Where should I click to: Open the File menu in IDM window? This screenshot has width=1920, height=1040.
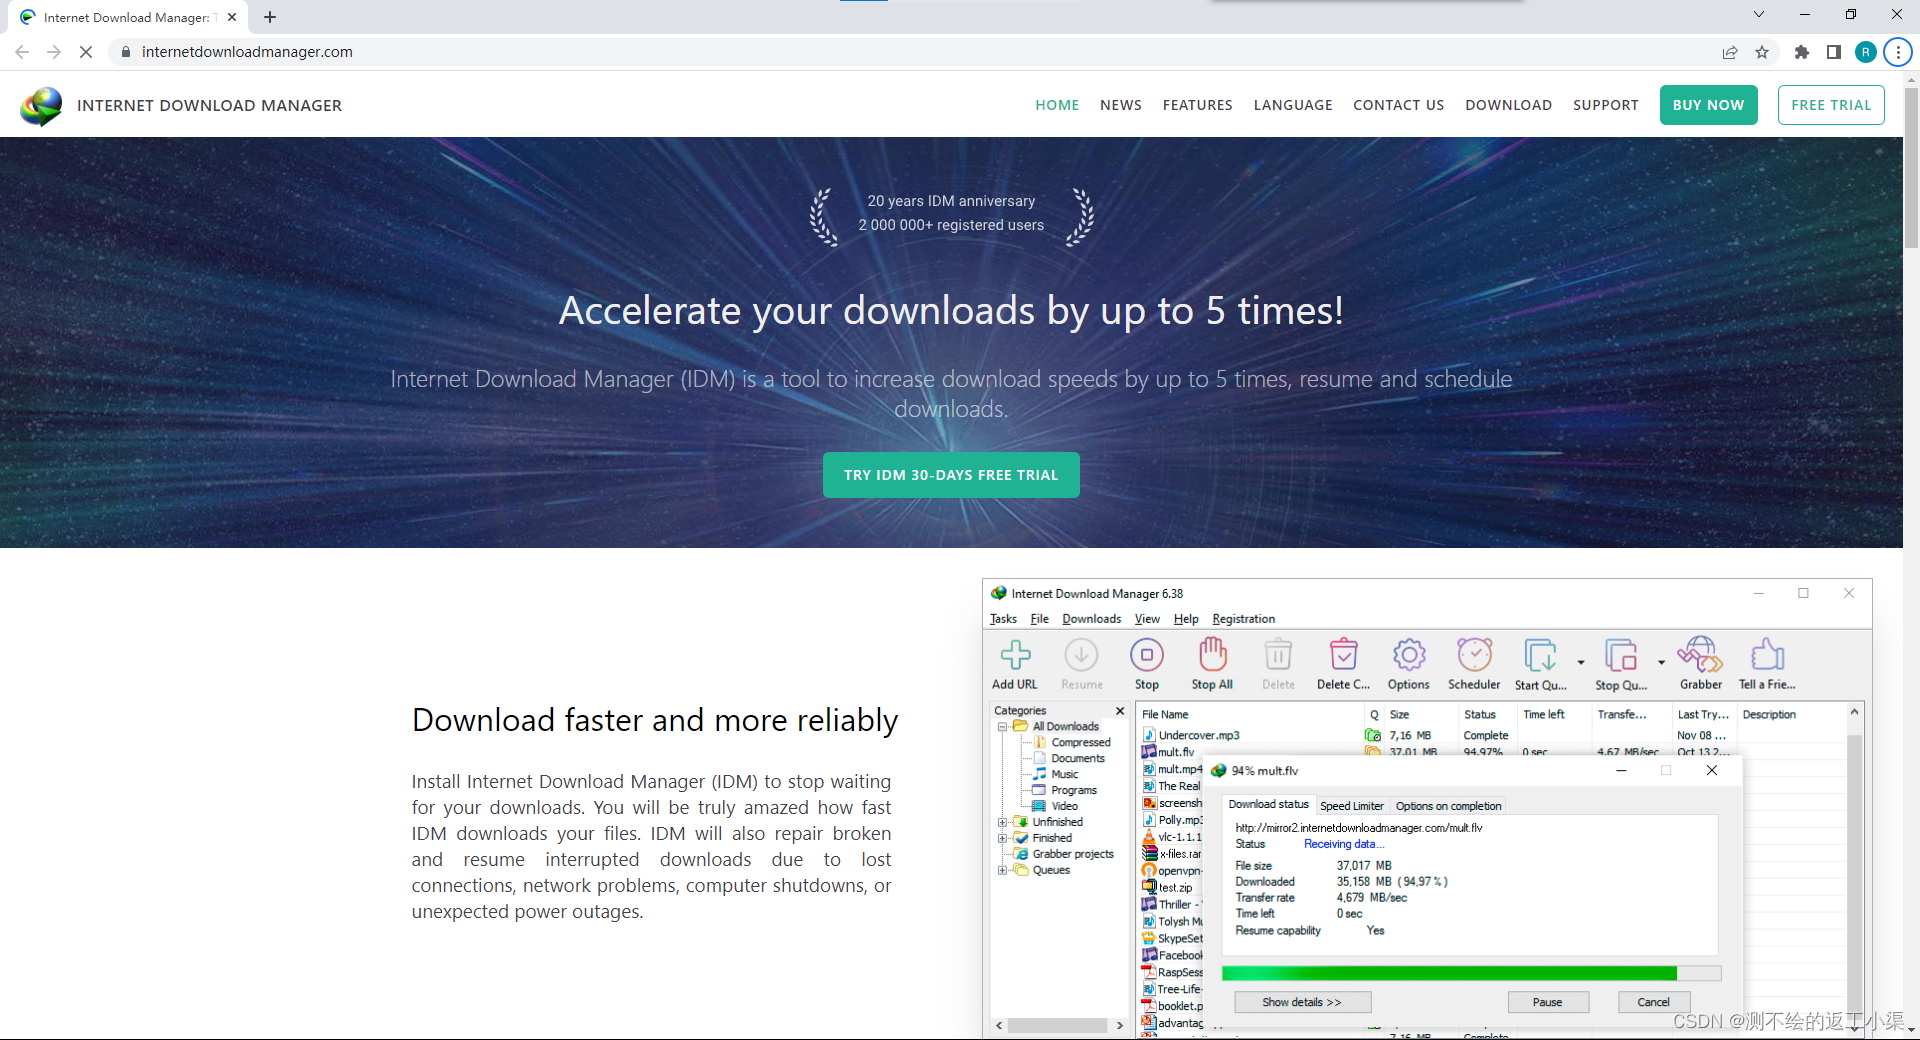[1040, 619]
